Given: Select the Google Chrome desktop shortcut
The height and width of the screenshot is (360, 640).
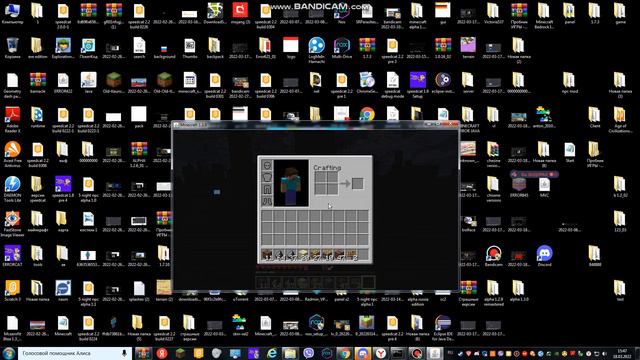Looking at the screenshot, I should click(367, 115).
